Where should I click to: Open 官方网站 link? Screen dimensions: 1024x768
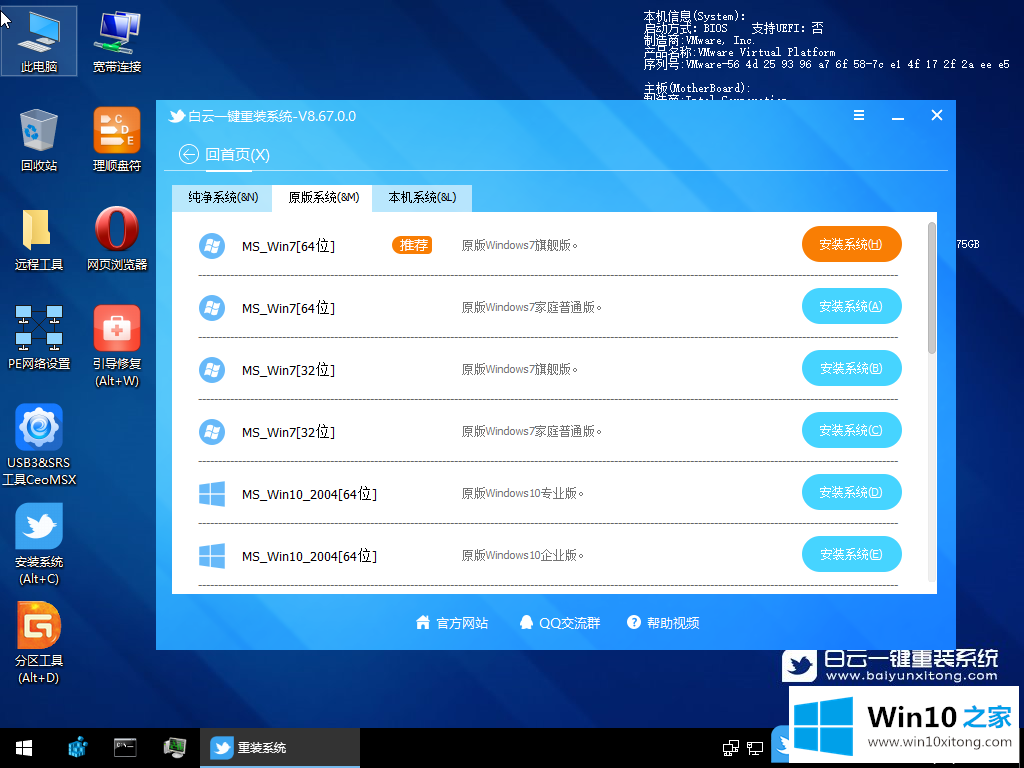point(452,623)
